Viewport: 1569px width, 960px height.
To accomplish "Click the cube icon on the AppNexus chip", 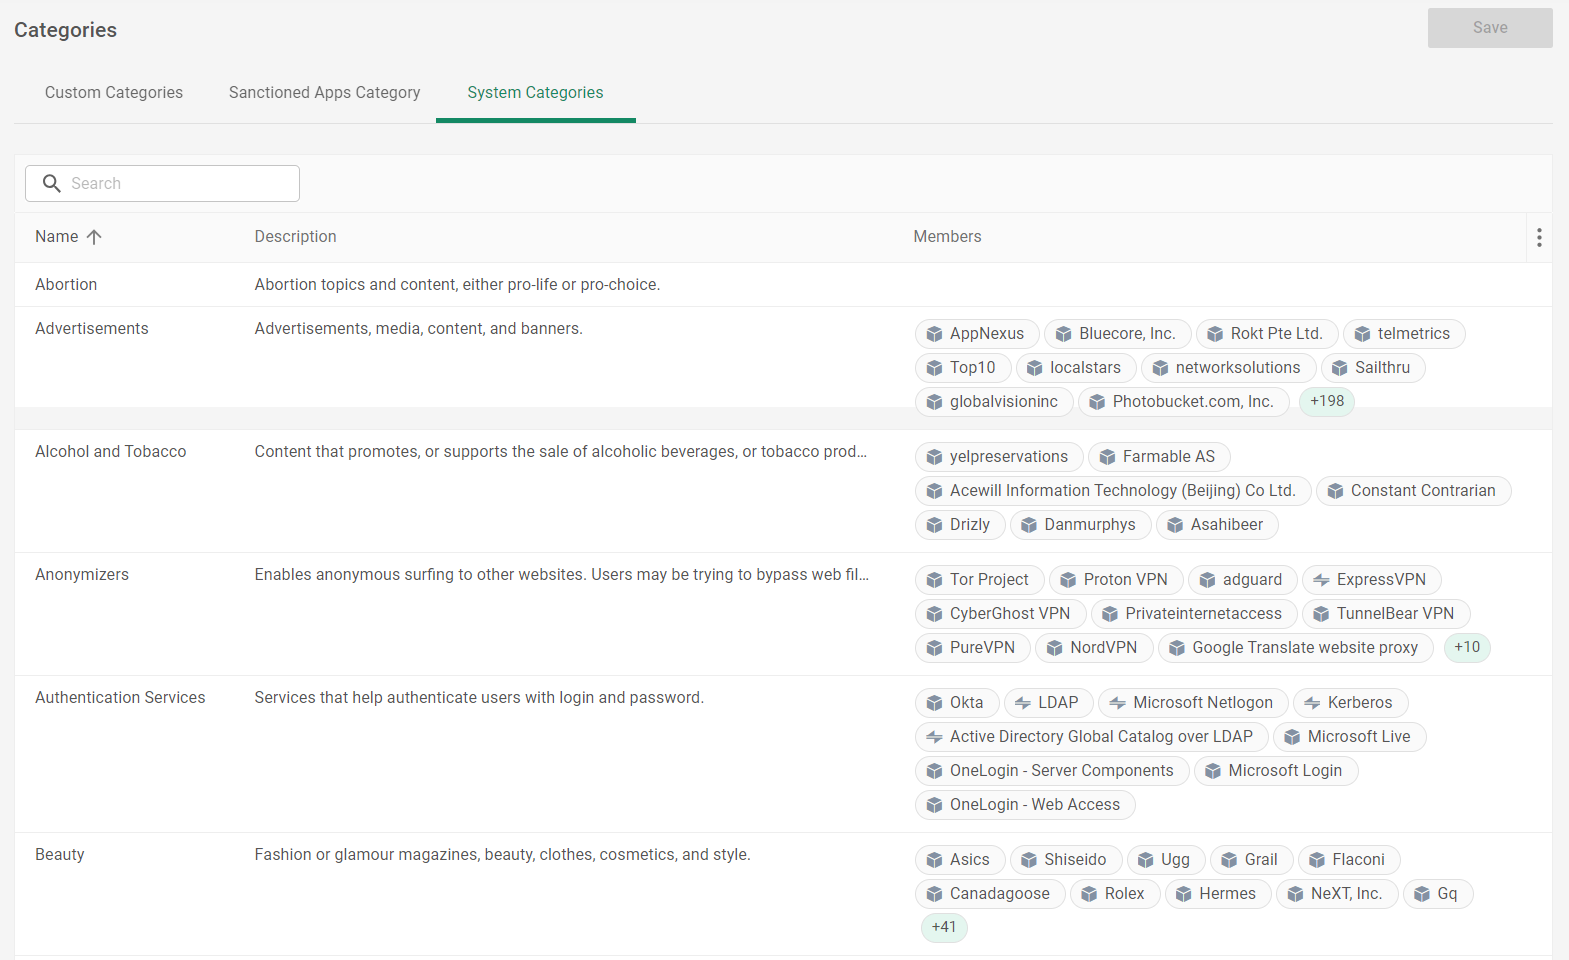I will [x=934, y=334].
